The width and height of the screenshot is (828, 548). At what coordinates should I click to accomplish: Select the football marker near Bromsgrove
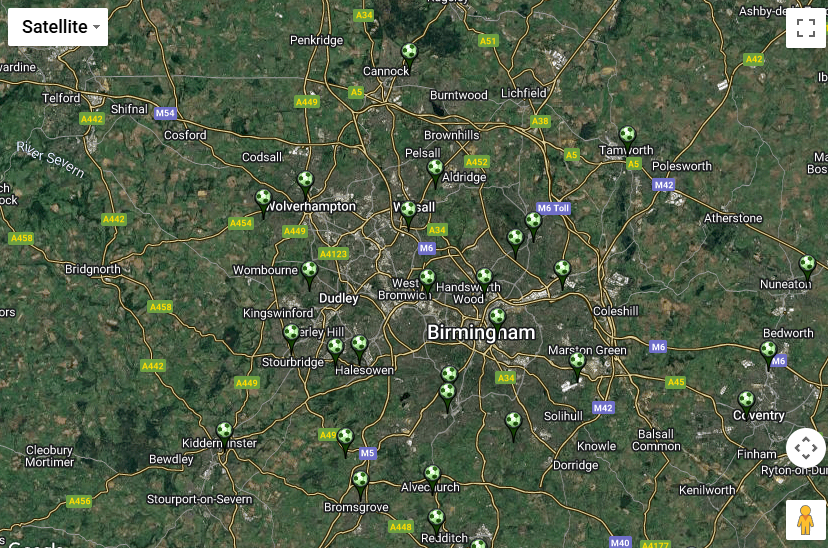[x=360, y=484]
